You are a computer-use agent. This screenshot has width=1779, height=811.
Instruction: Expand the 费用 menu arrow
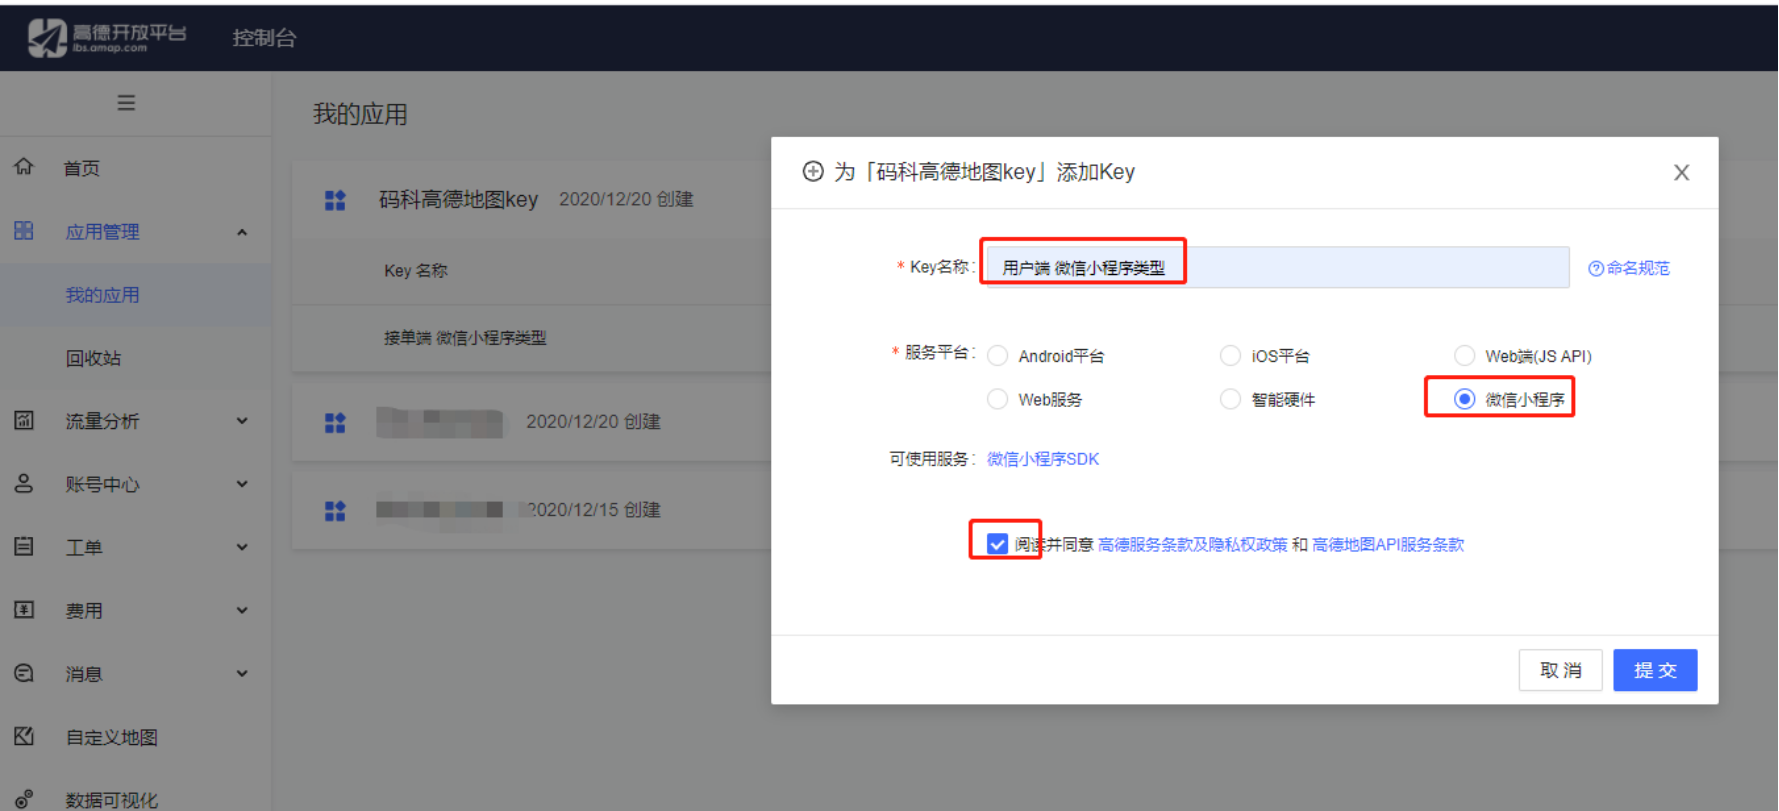click(x=242, y=610)
